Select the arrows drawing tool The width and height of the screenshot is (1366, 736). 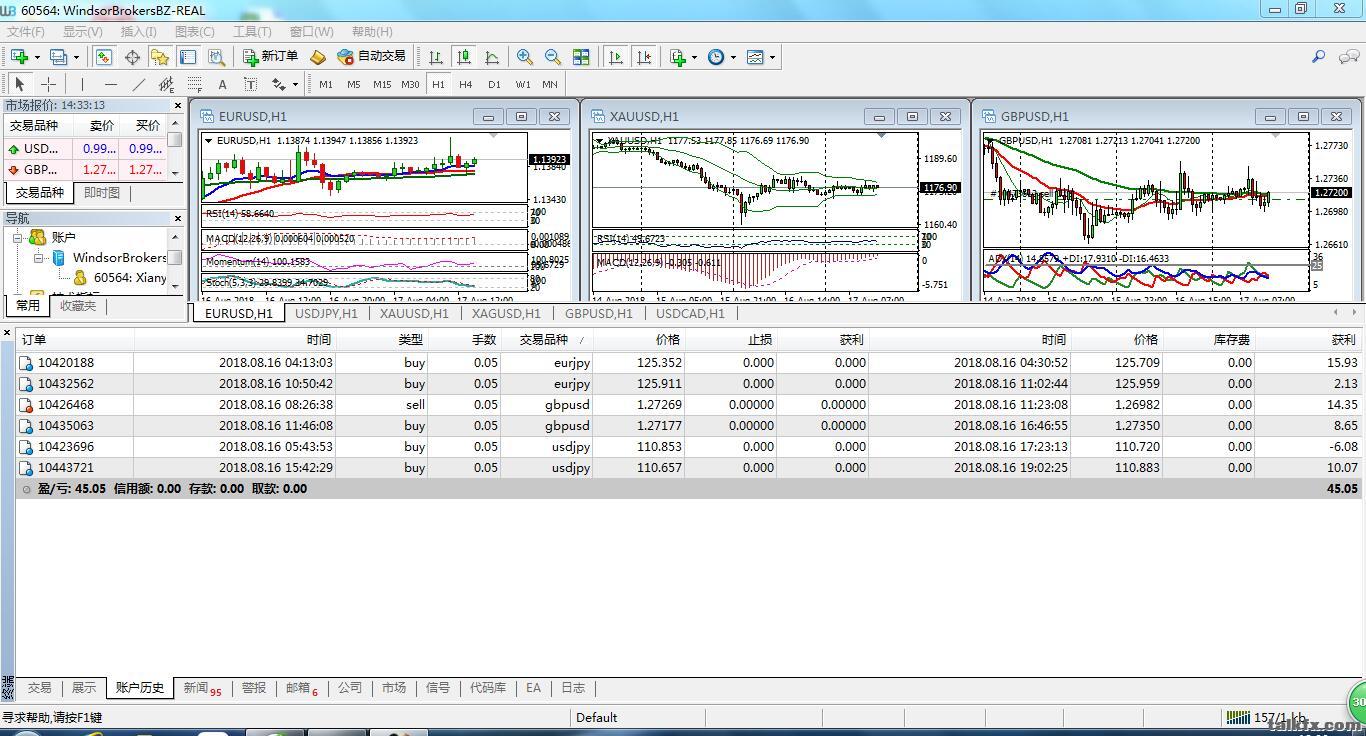[277, 84]
